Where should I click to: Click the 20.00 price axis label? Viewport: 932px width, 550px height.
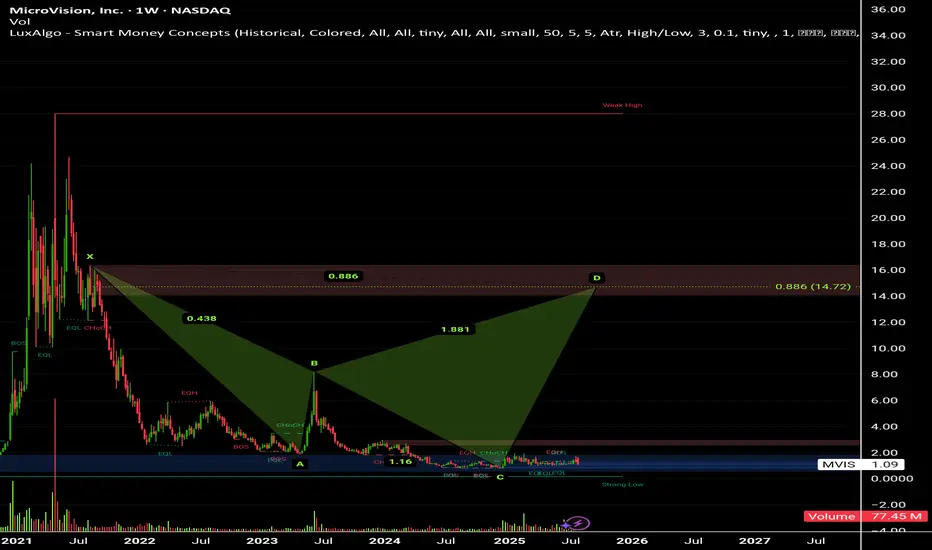coord(888,218)
